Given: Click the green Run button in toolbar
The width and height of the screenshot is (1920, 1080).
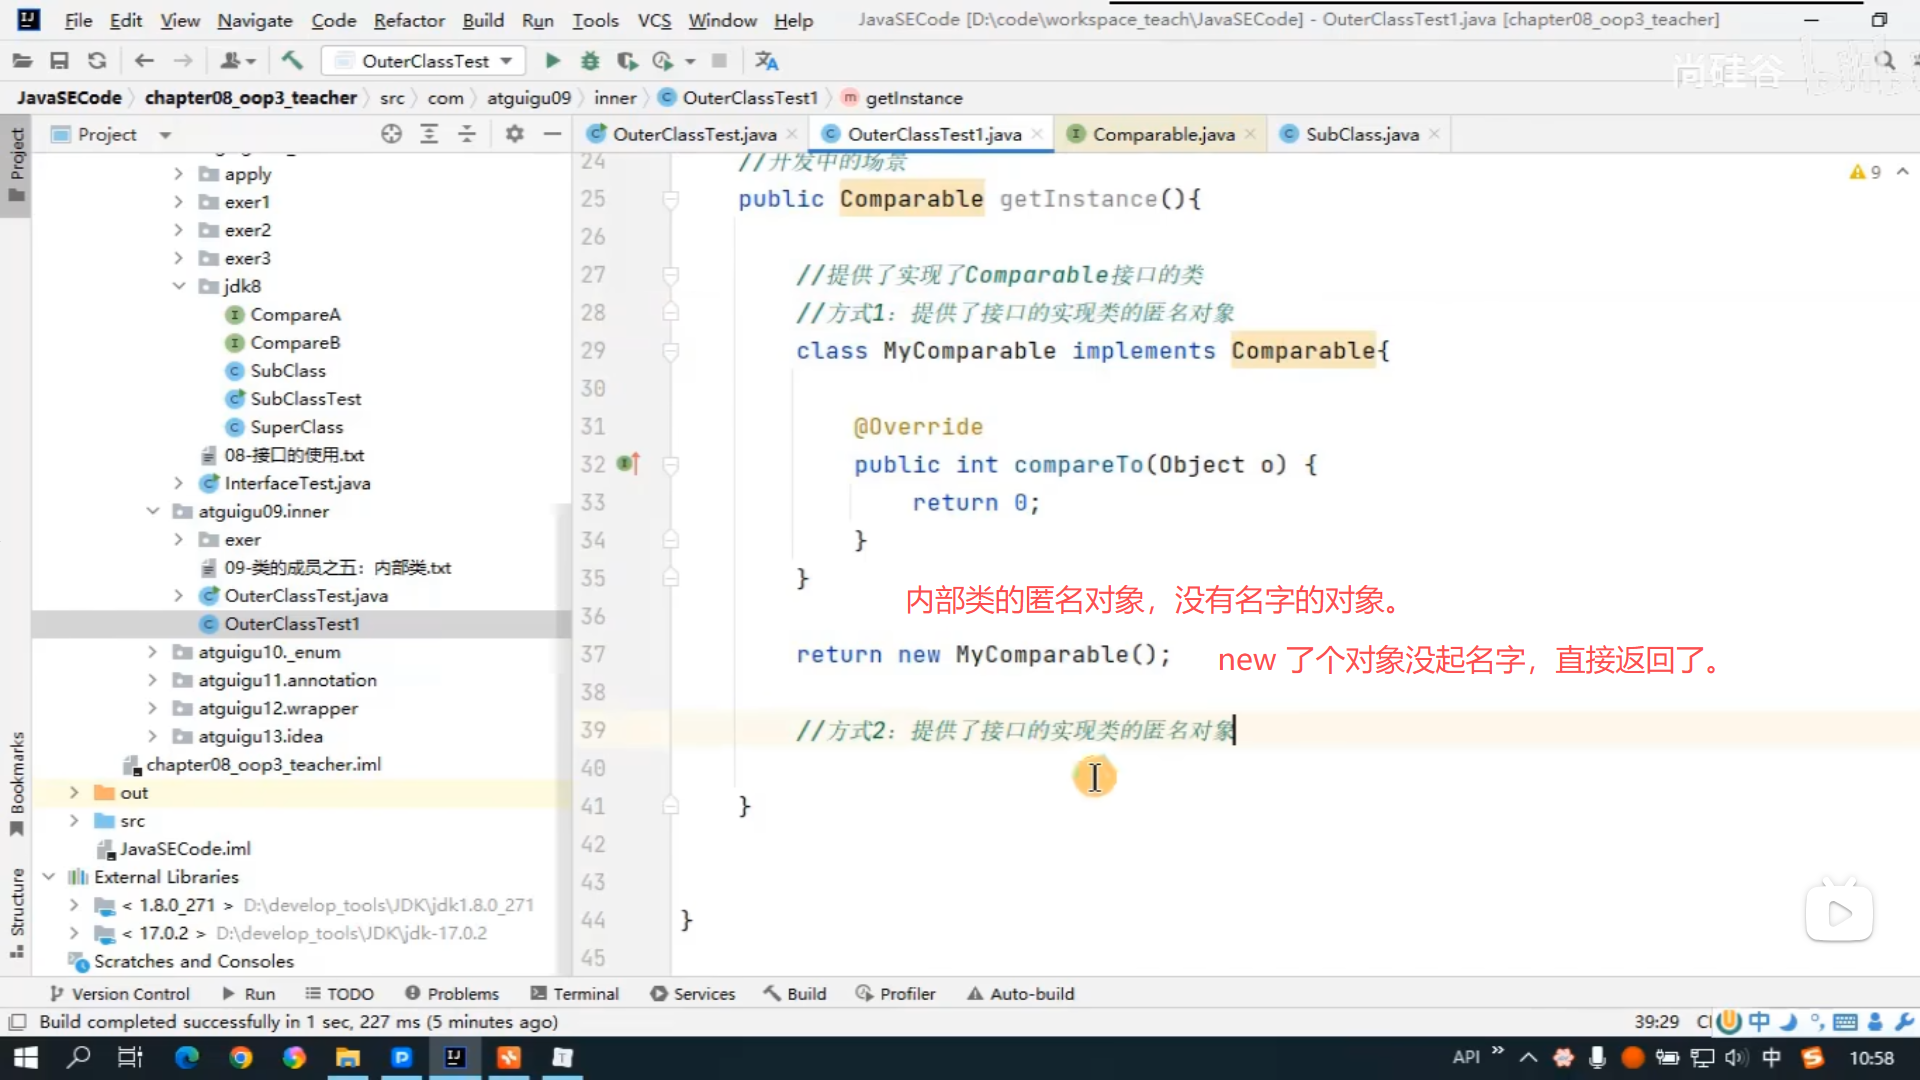Looking at the screenshot, I should (552, 61).
